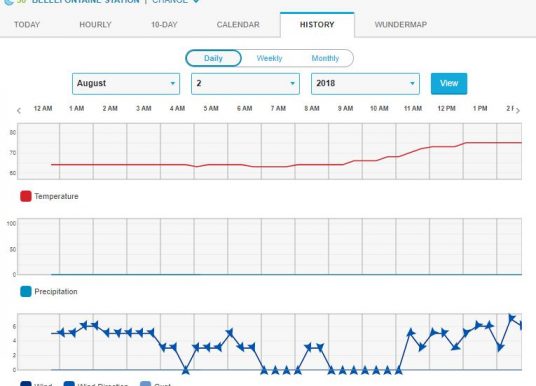Click the 6 AM time label
536x386 pixels.
coord(244,108)
